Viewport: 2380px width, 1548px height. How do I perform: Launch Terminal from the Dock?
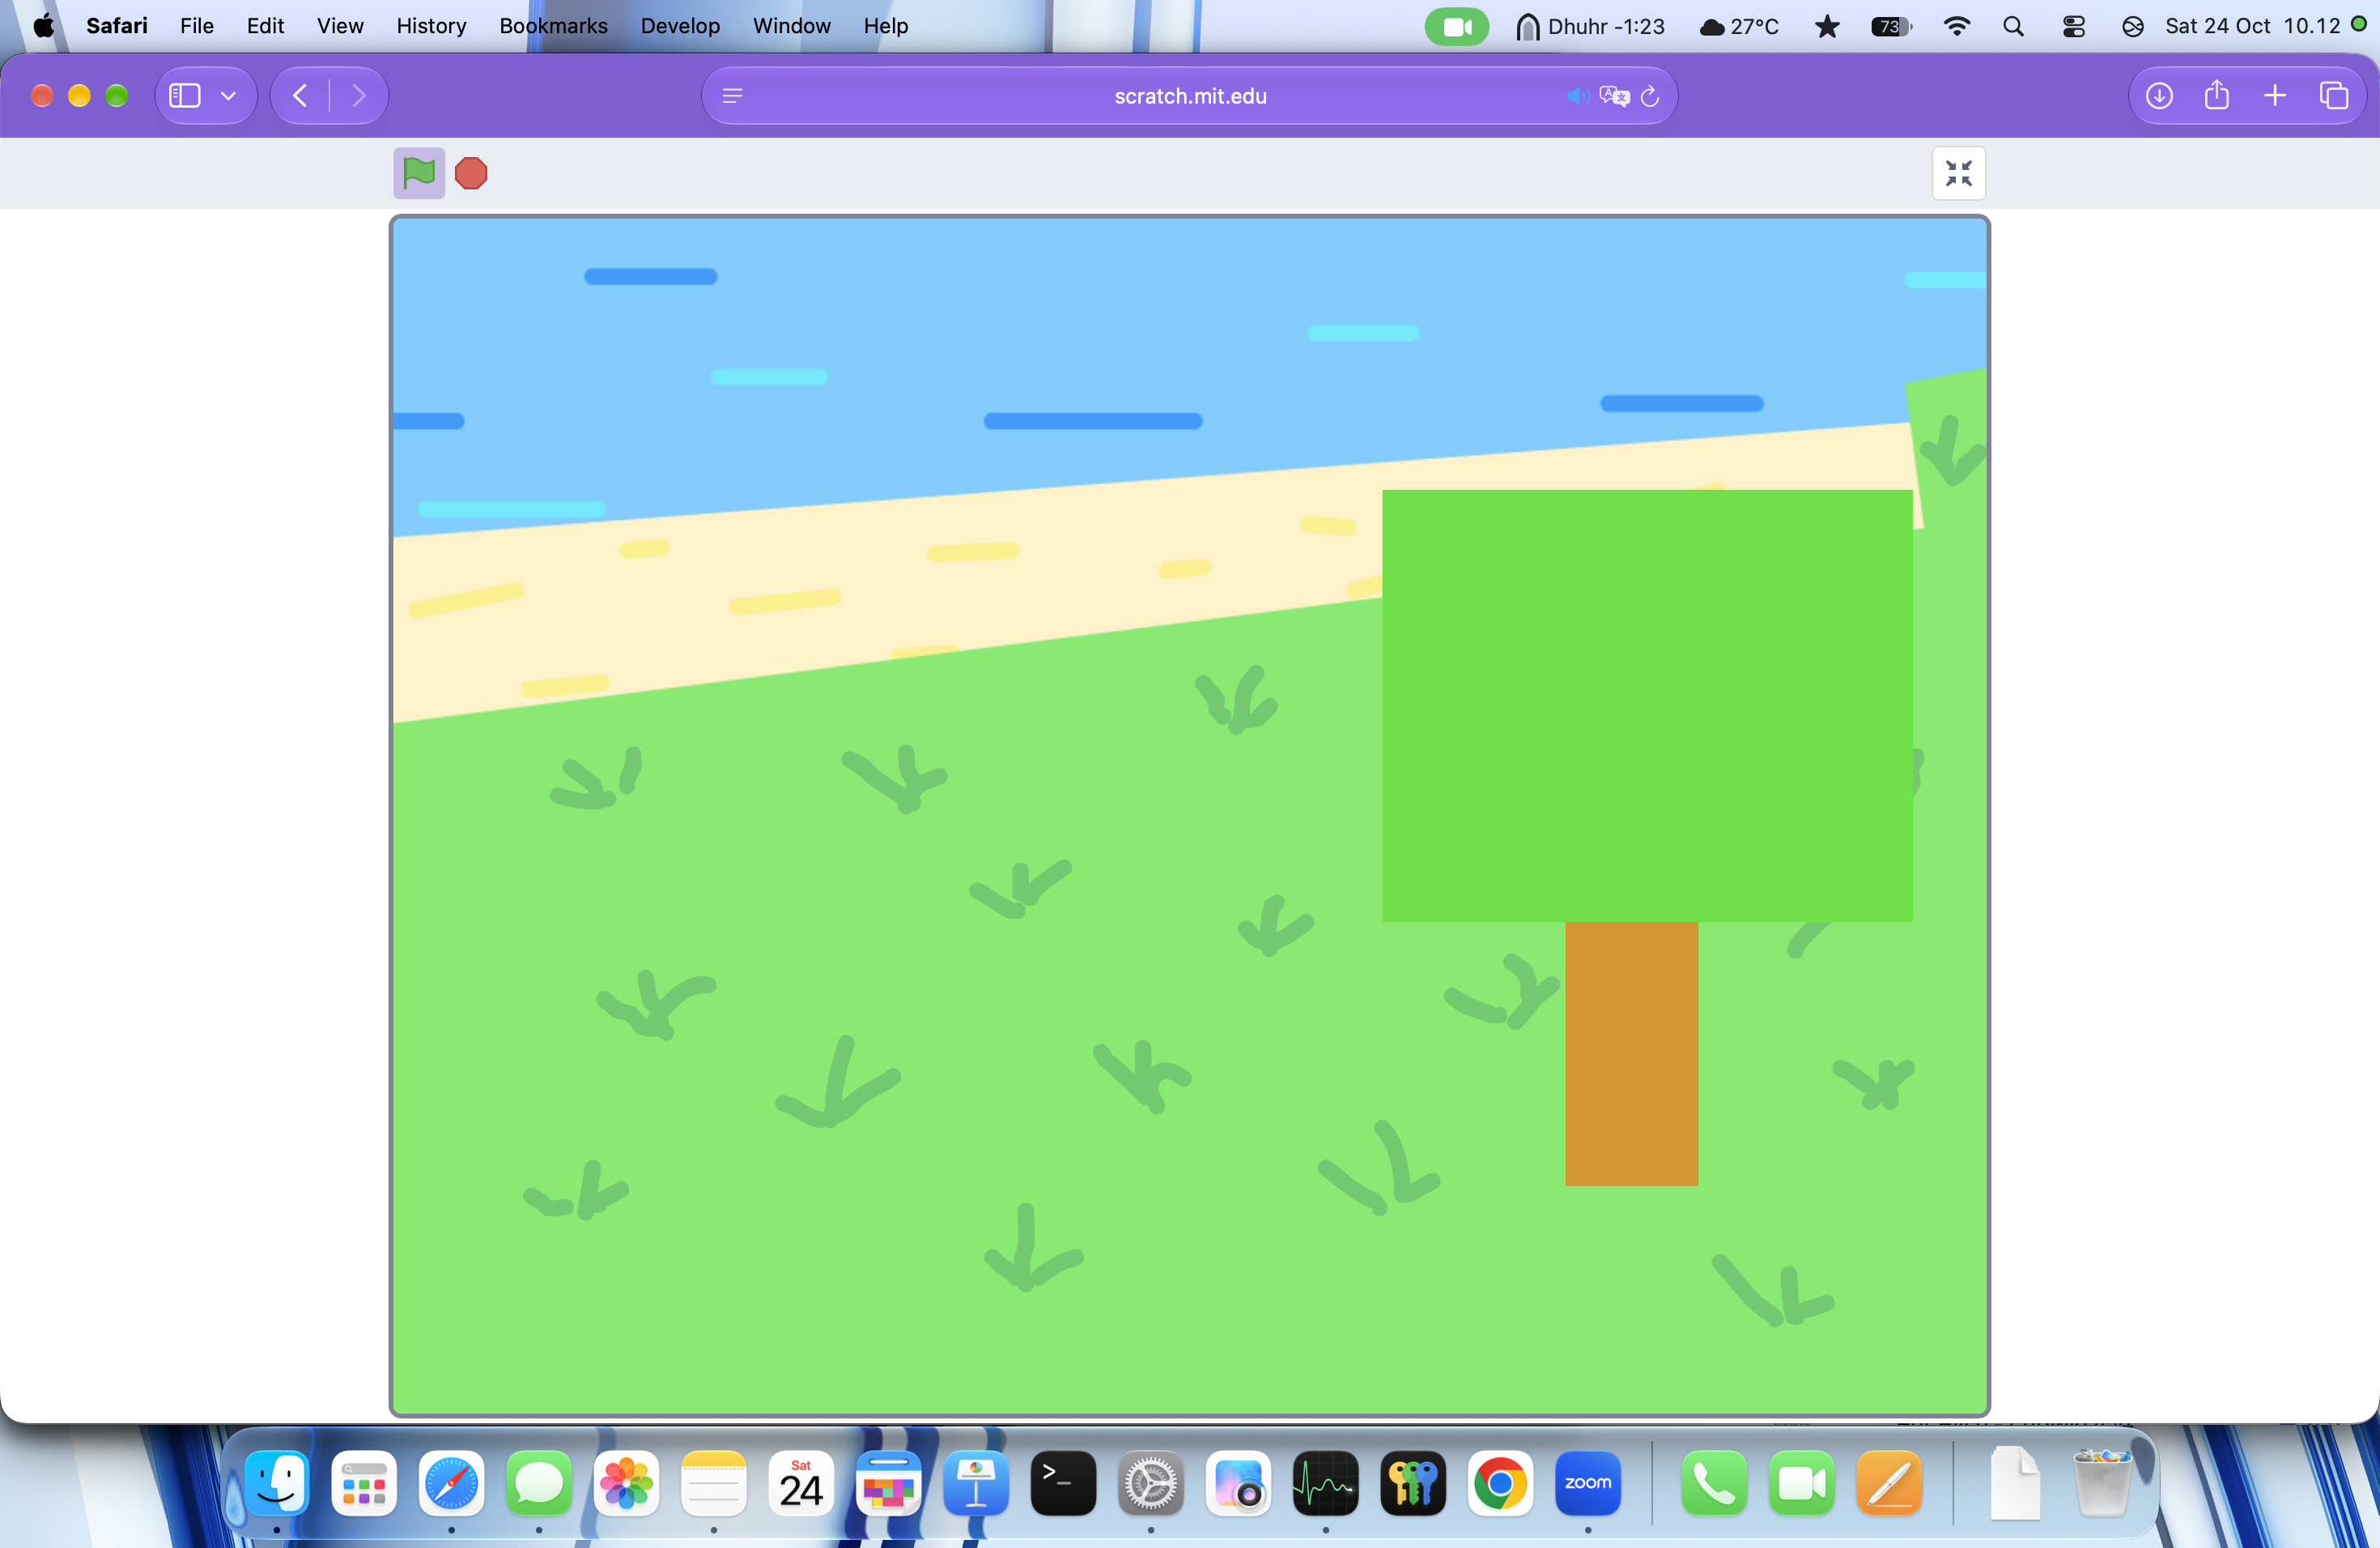click(x=1063, y=1482)
